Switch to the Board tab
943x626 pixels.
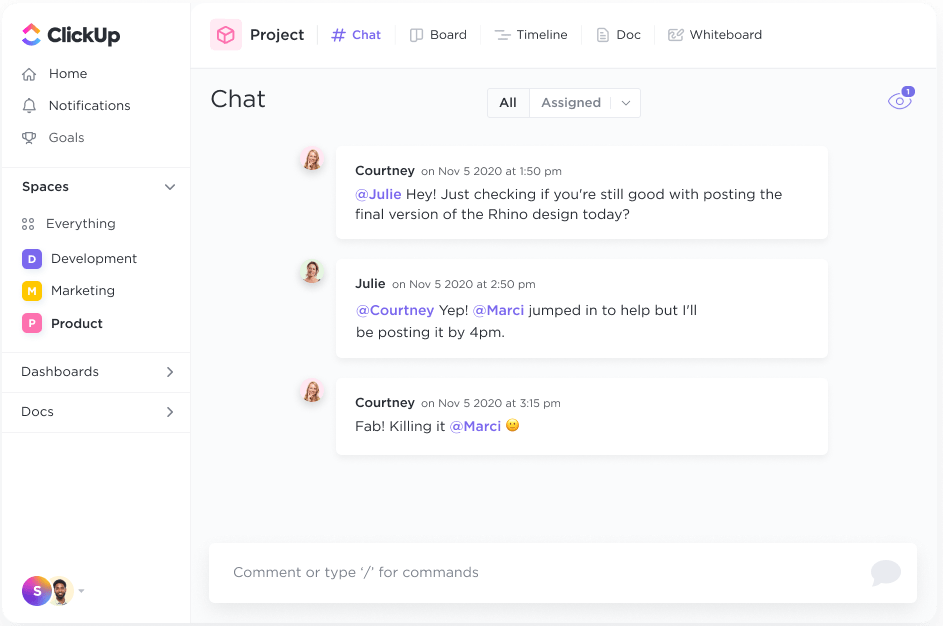point(438,35)
